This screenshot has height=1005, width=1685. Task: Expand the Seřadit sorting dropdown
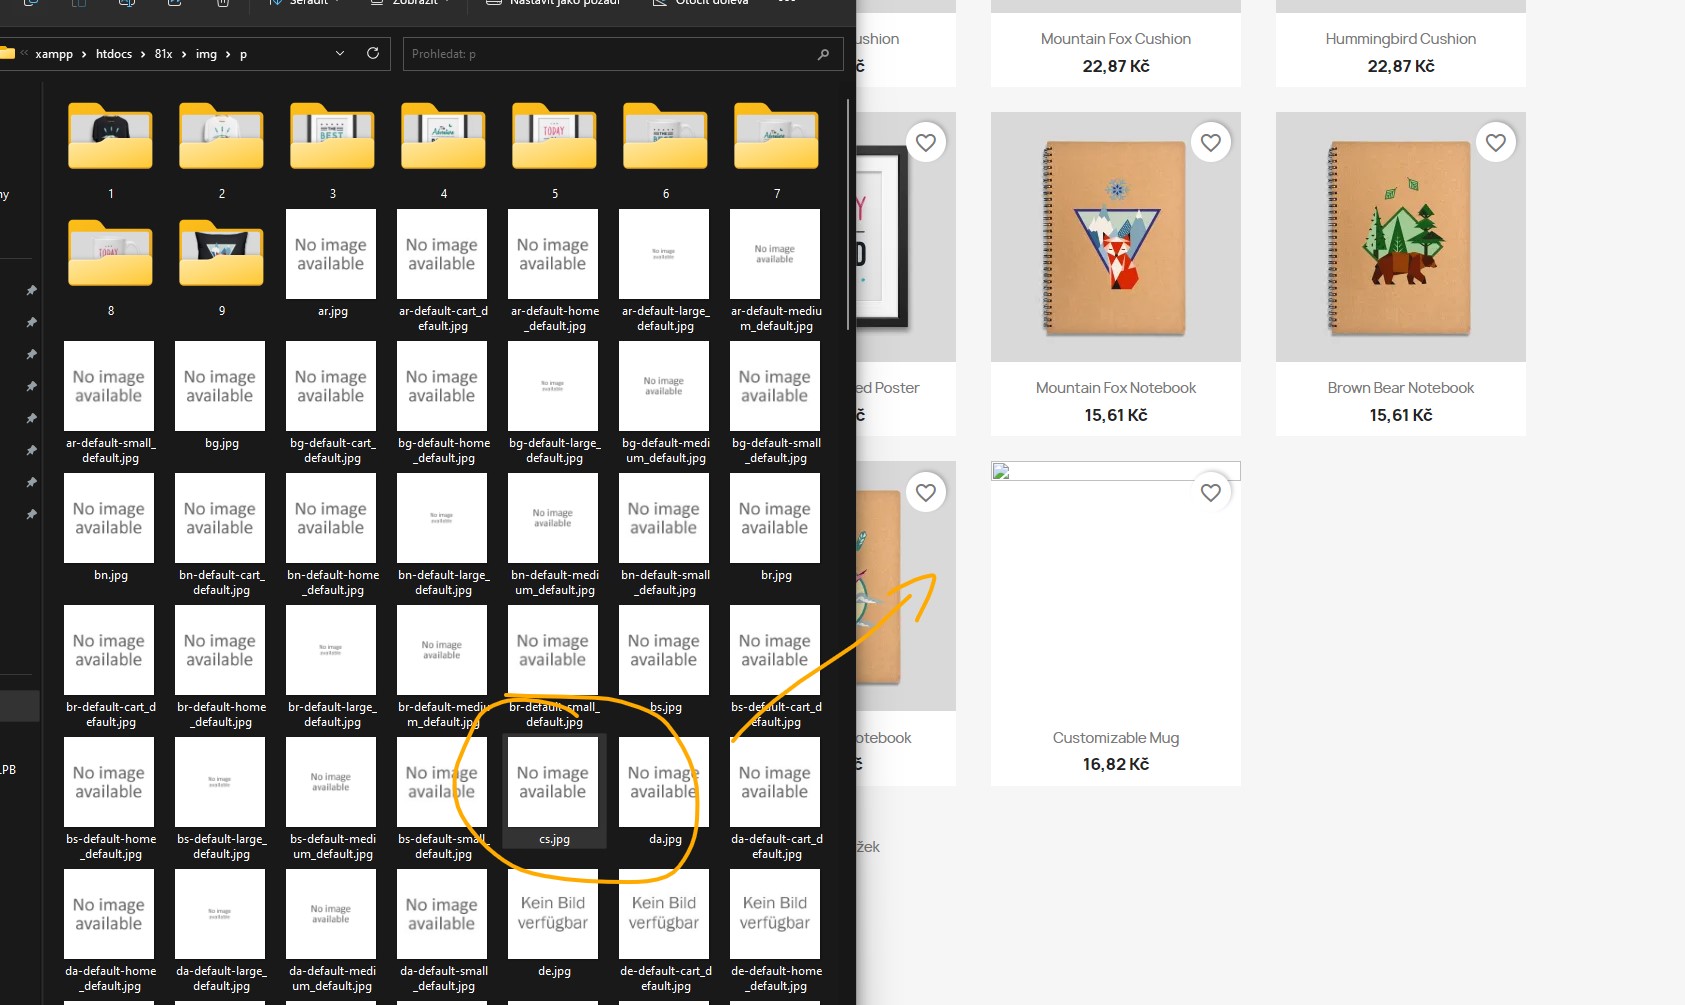click(x=303, y=3)
